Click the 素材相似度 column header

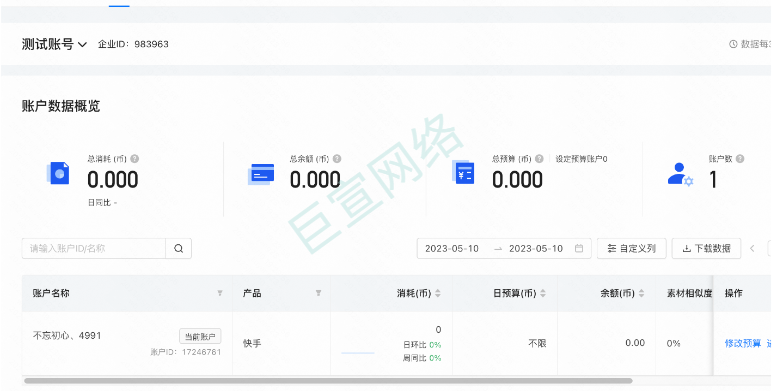click(x=689, y=293)
